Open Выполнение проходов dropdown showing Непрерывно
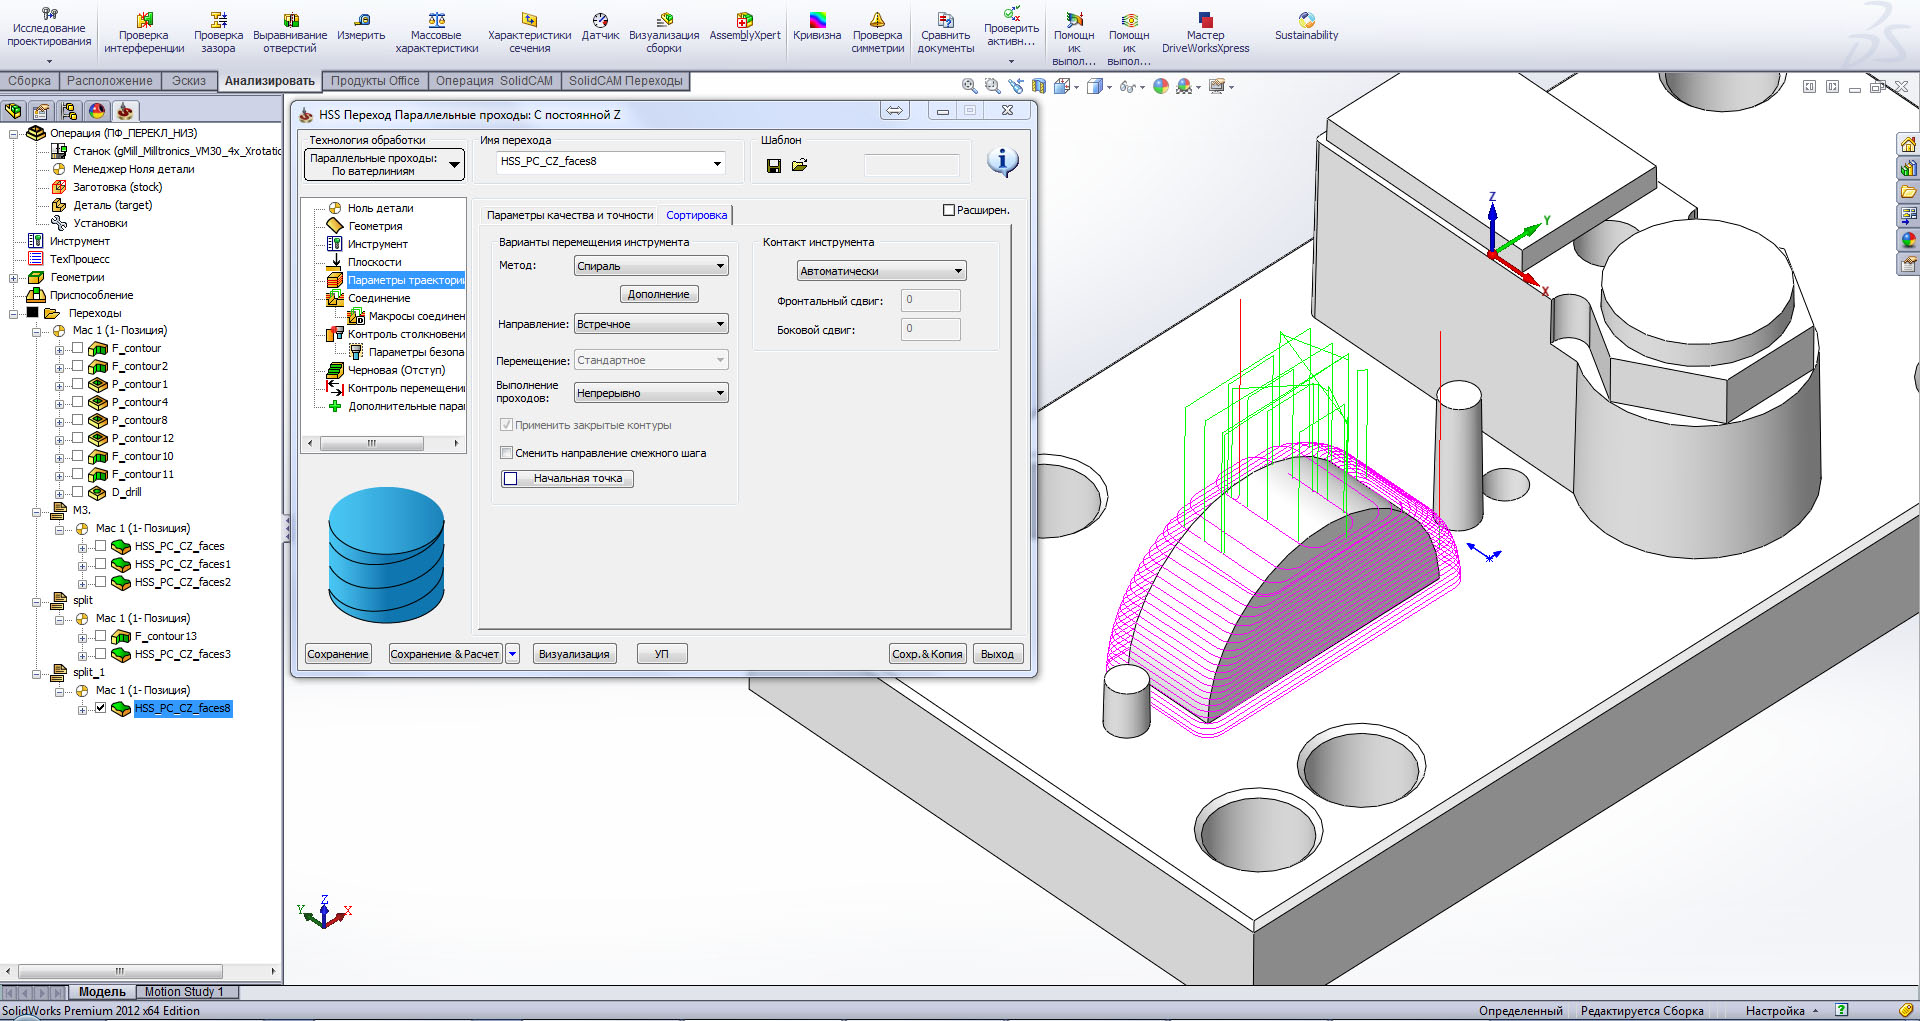This screenshot has width=1920, height=1021. [x=651, y=393]
